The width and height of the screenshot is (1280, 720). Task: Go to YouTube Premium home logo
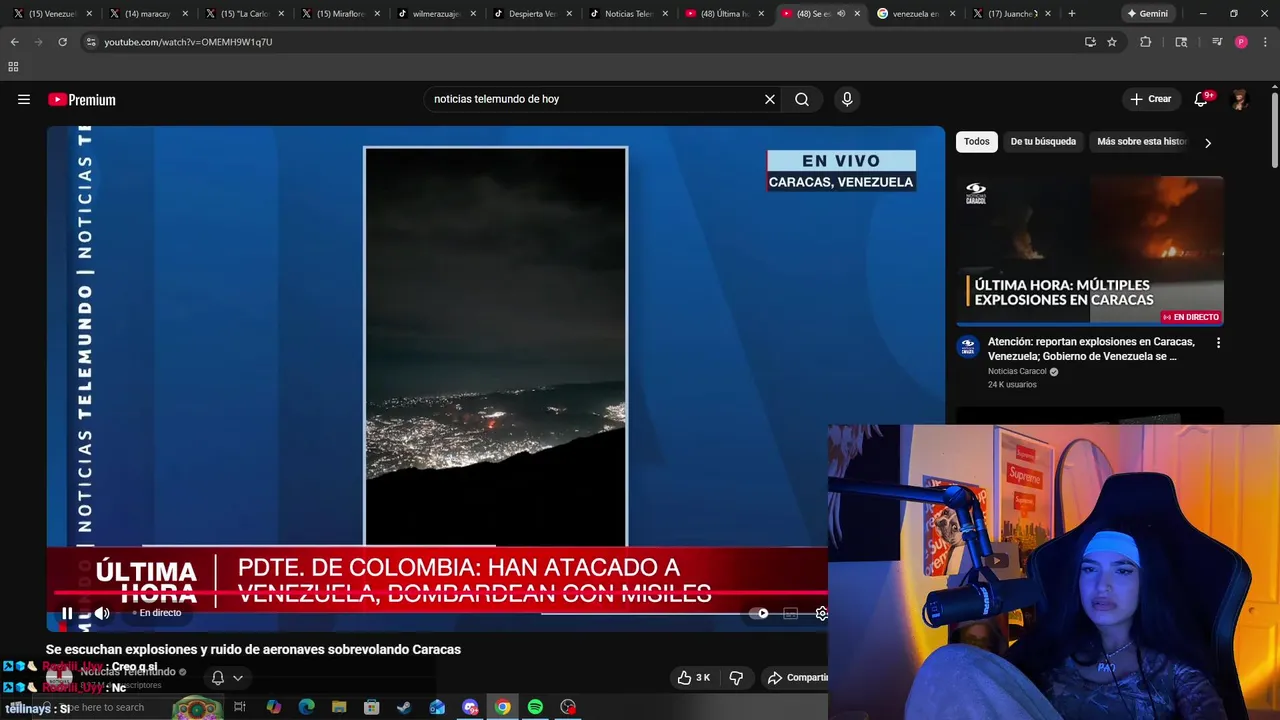pos(82,99)
